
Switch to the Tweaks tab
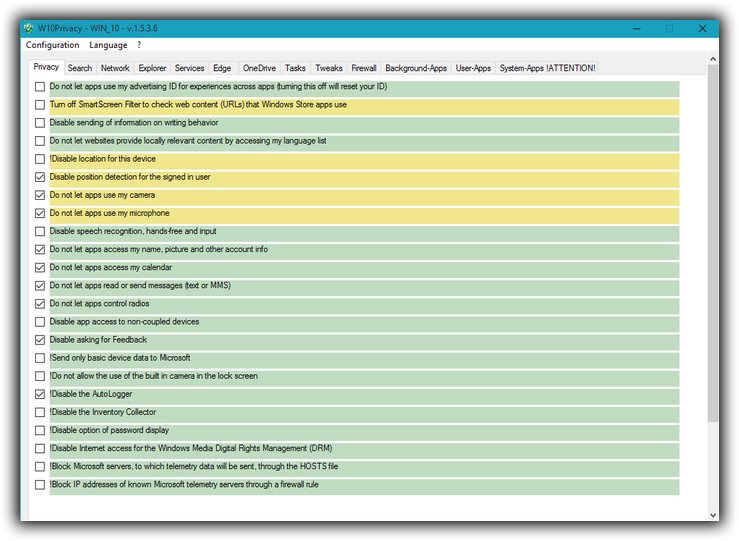click(328, 68)
